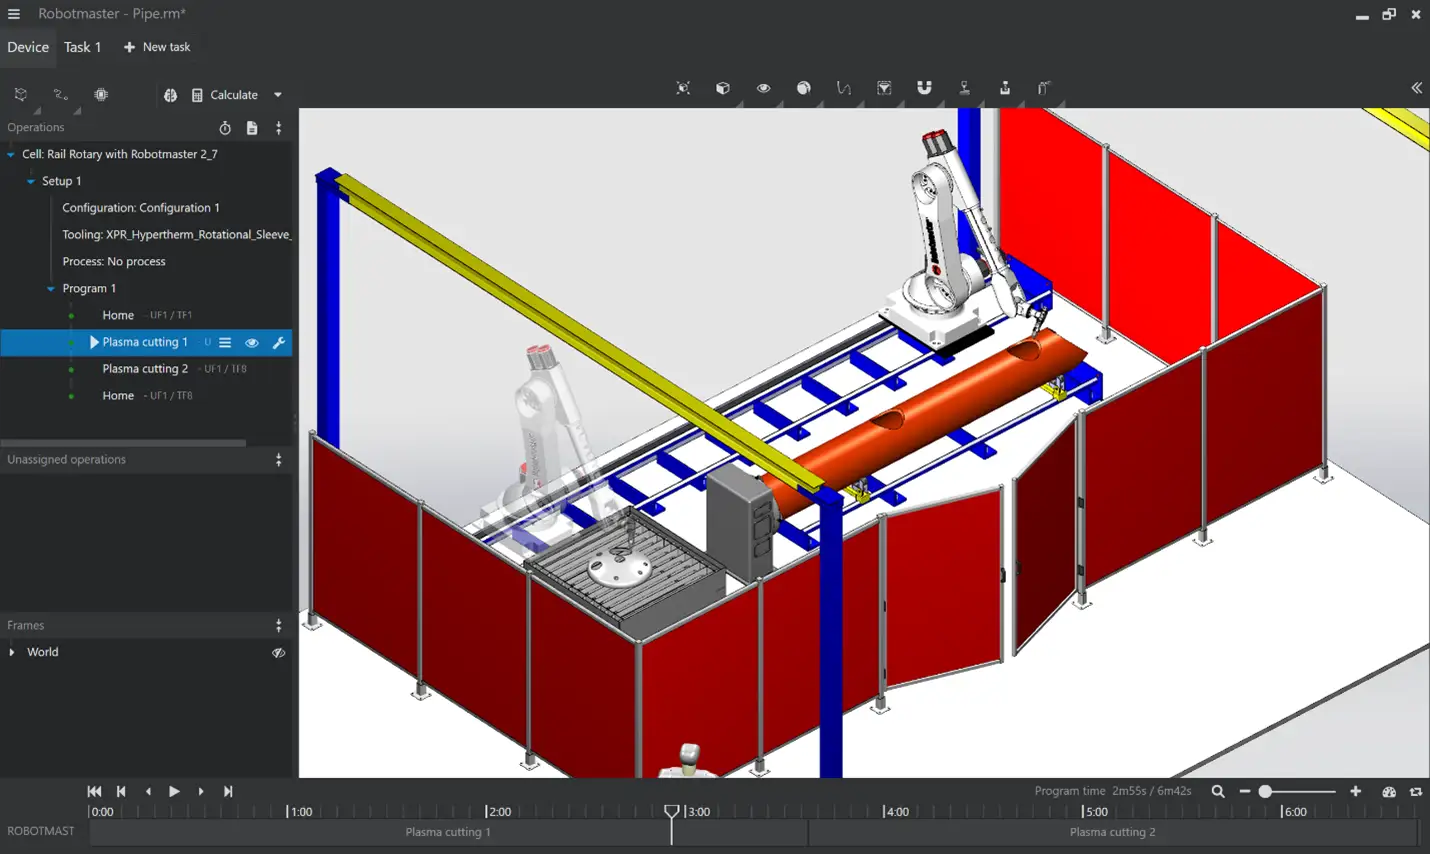Image resolution: width=1430 pixels, height=854 pixels.
Task: Open the wrench settings for Plasma cutting 1
Action: (279, 342)
